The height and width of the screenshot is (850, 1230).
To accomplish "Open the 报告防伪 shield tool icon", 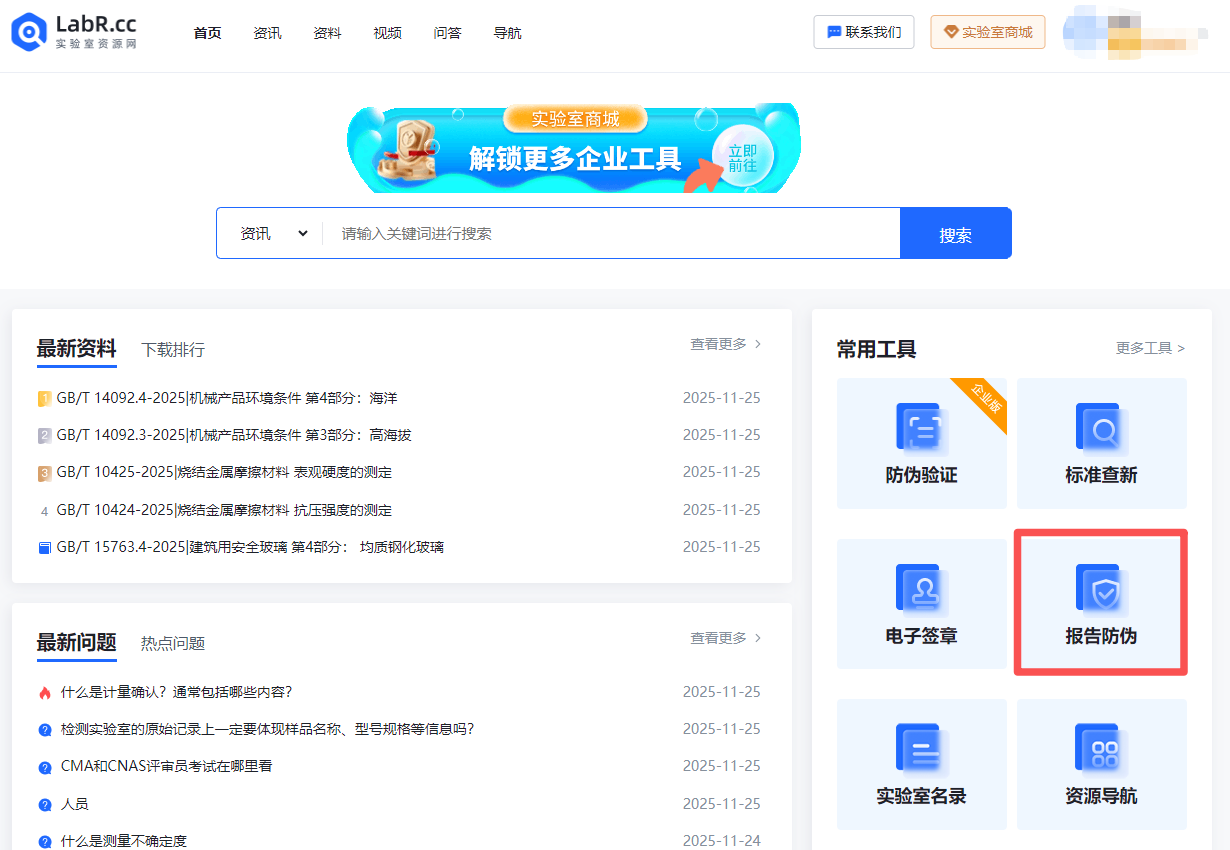I will click(x=1101, y=589).
